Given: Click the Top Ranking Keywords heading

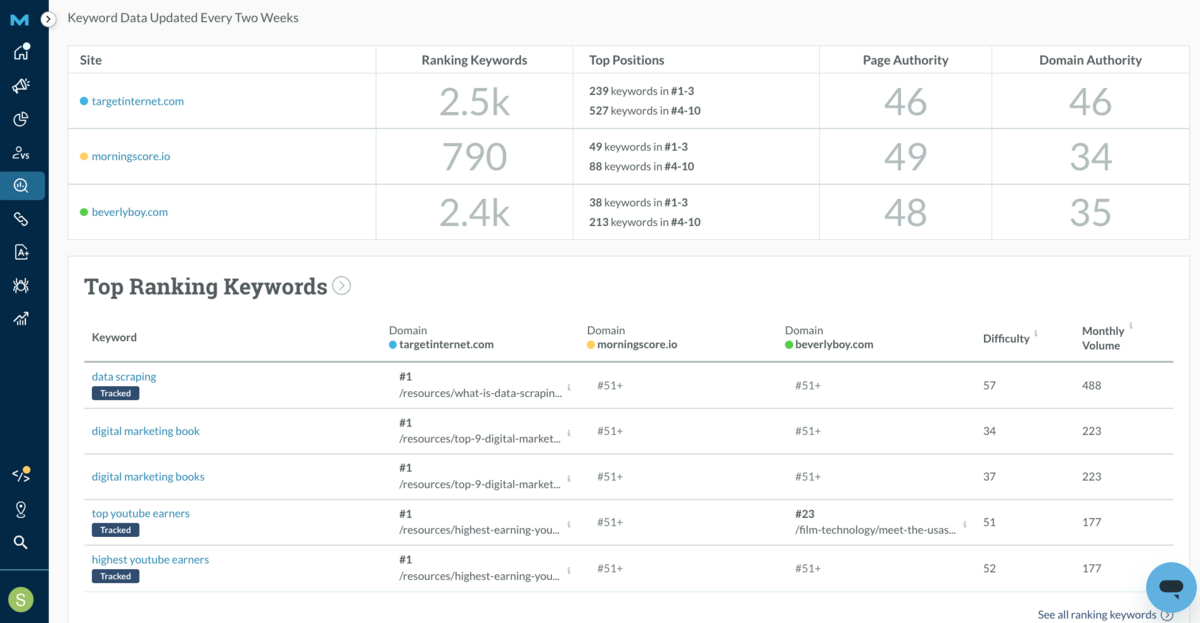Looking at the screenshot, I should (x=206, y=286).
